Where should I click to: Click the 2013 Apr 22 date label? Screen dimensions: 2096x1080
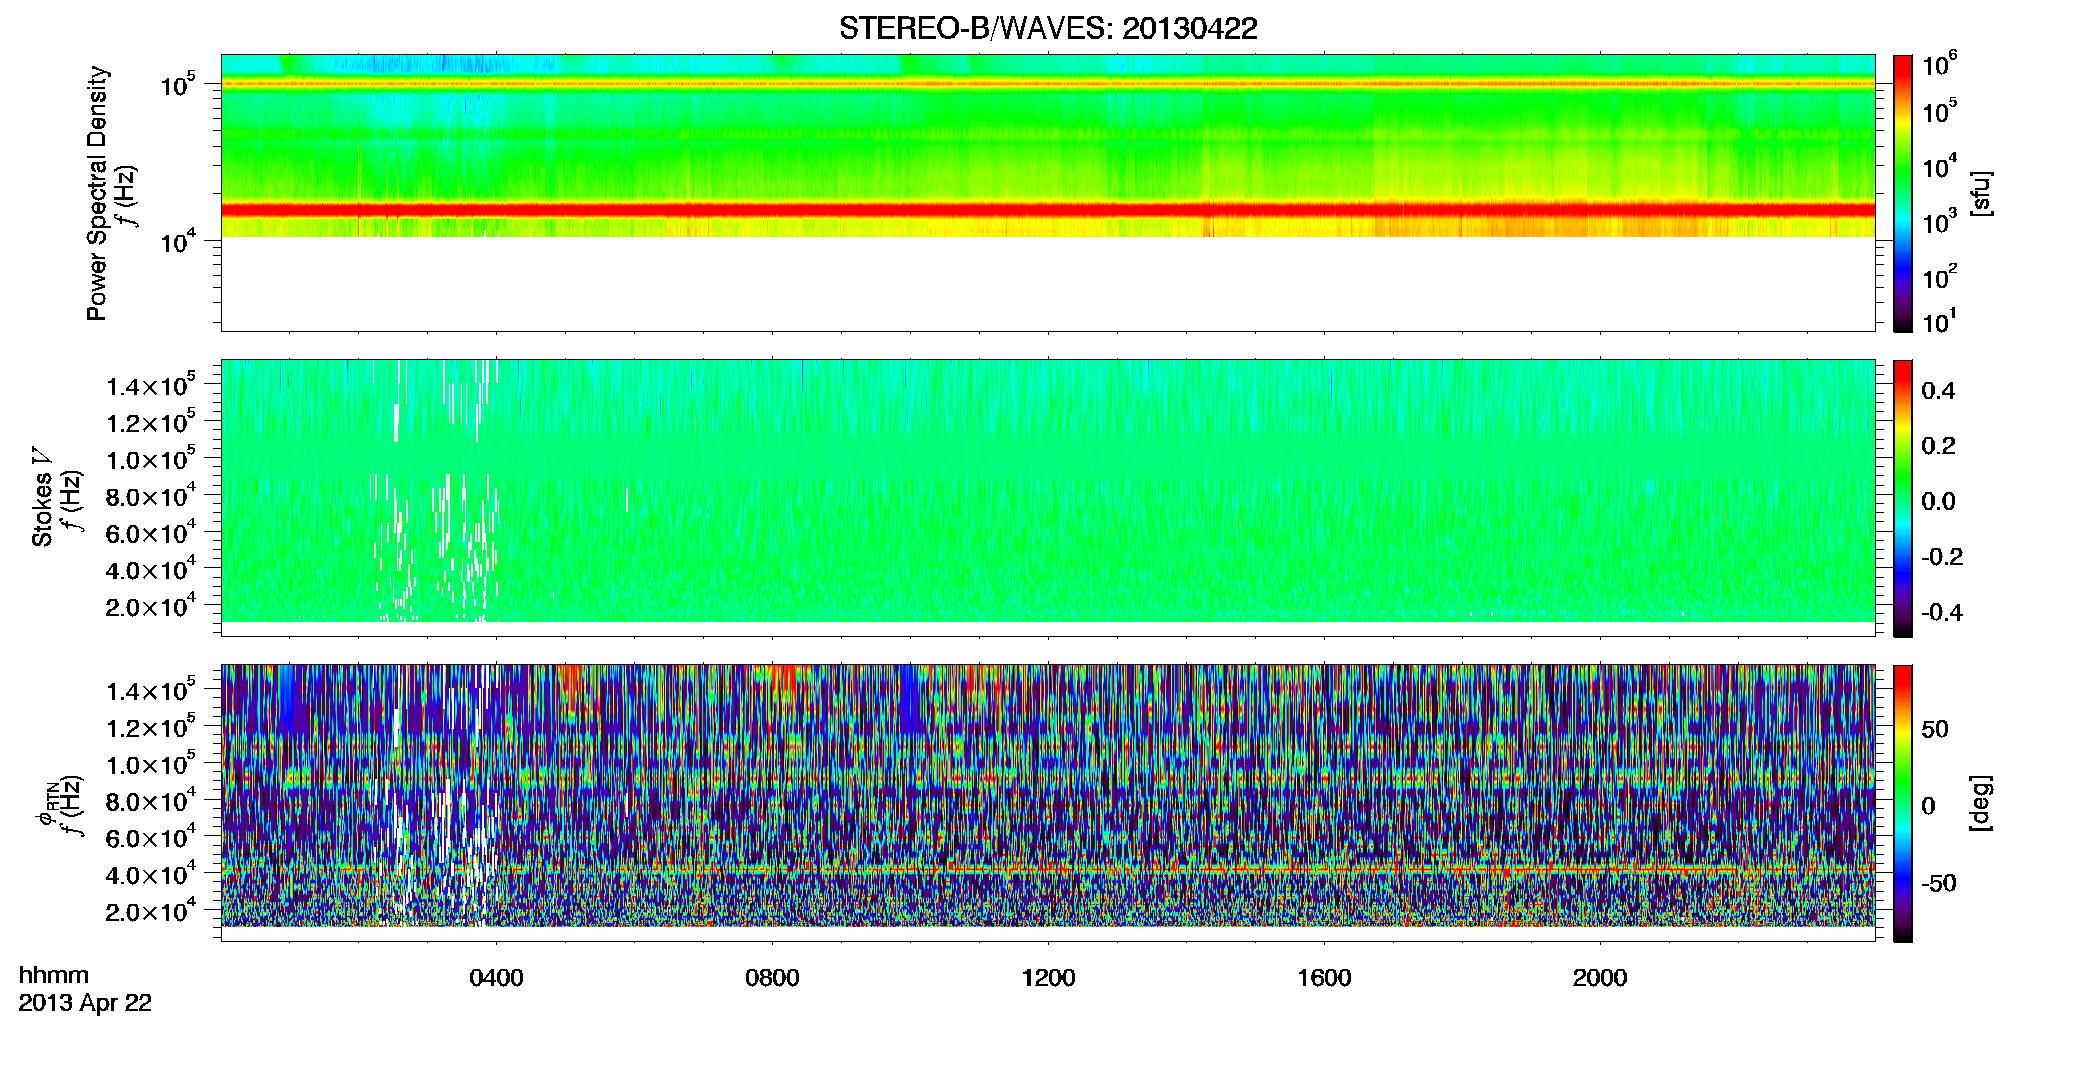pyautogui.click(x=85, y=1003)
